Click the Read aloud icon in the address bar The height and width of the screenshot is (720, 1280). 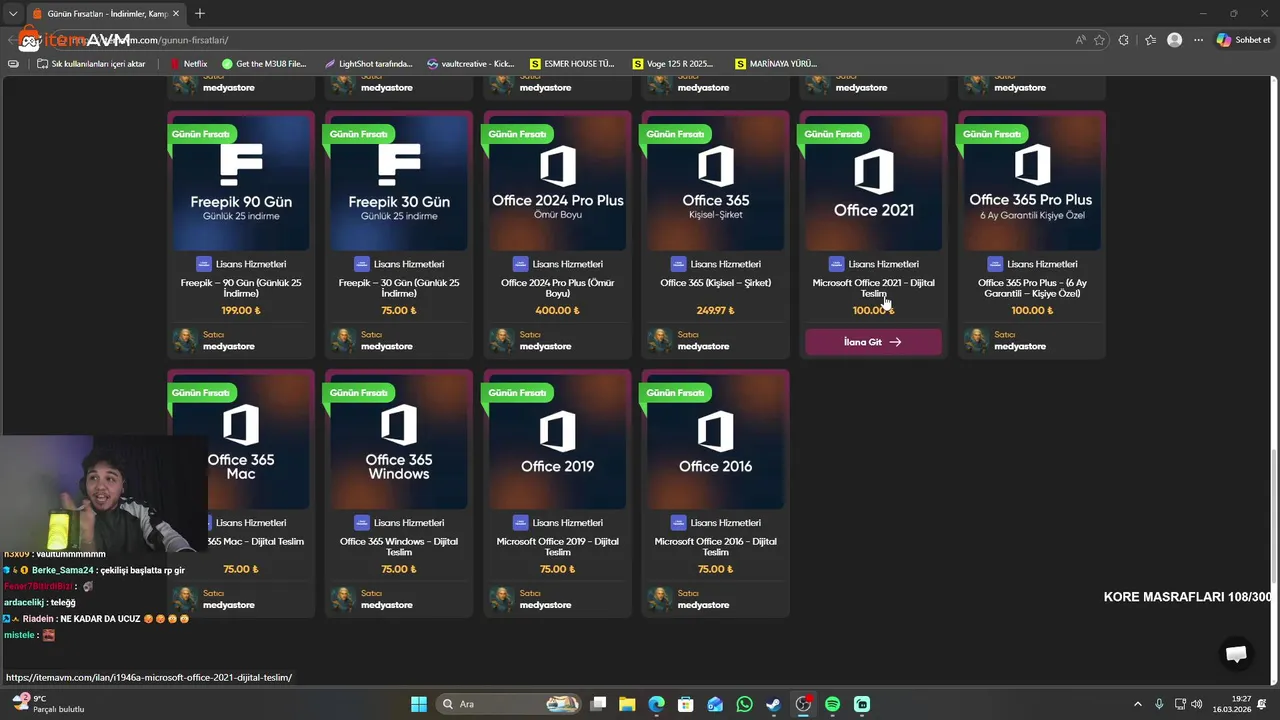pyautogui.click(x=1081, y=40)
